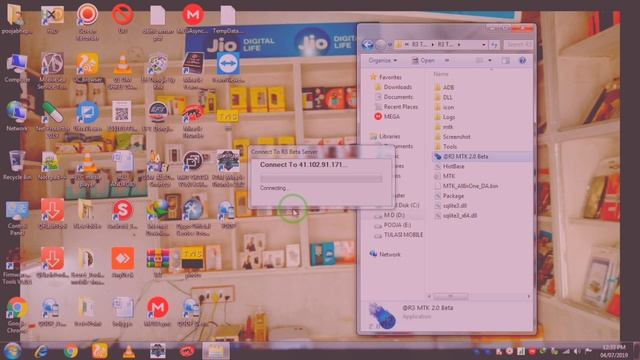Open Chrome from the taskbar

pyautogui.click(x=71, y=351)
